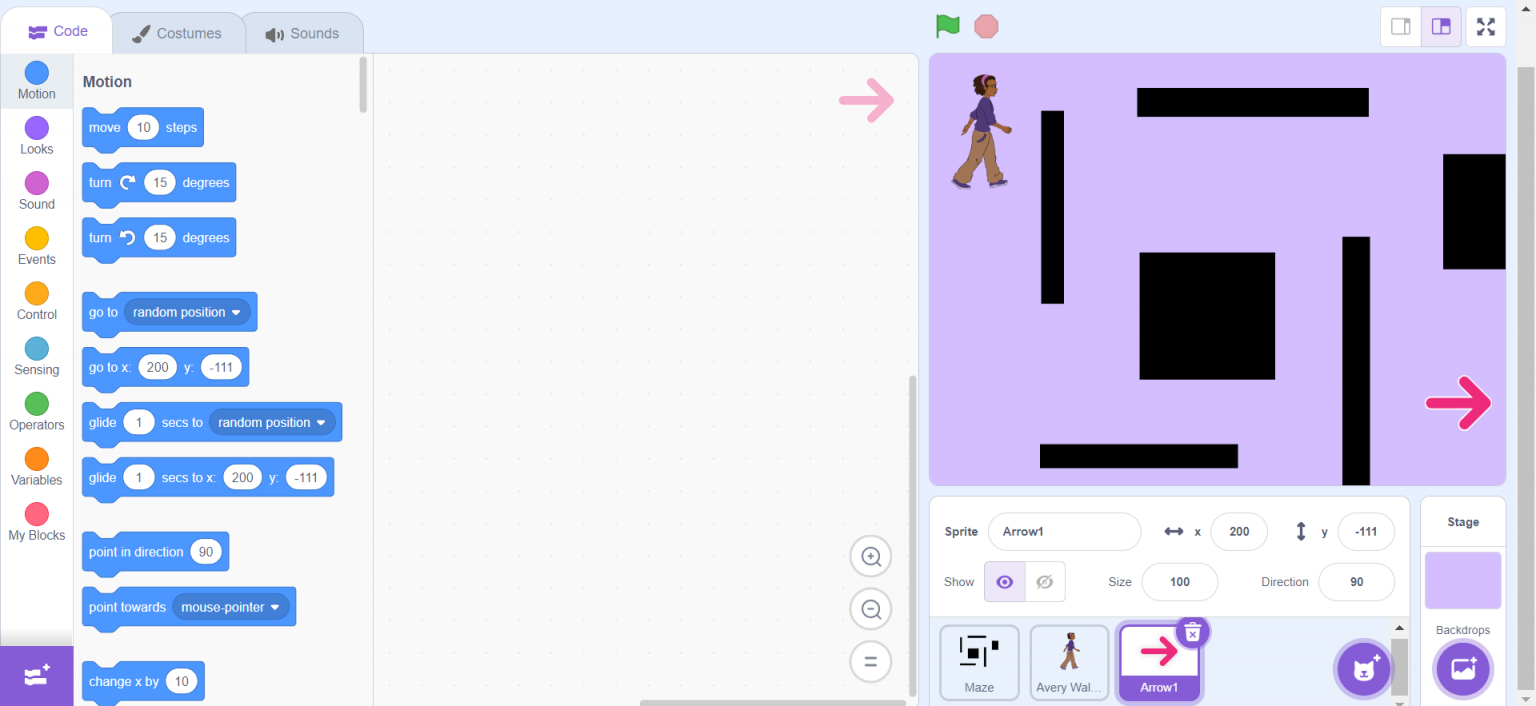Screen dimensions: 1536x706
Task: Enter fullscreen presentation mode
Action: point(1486,26)
